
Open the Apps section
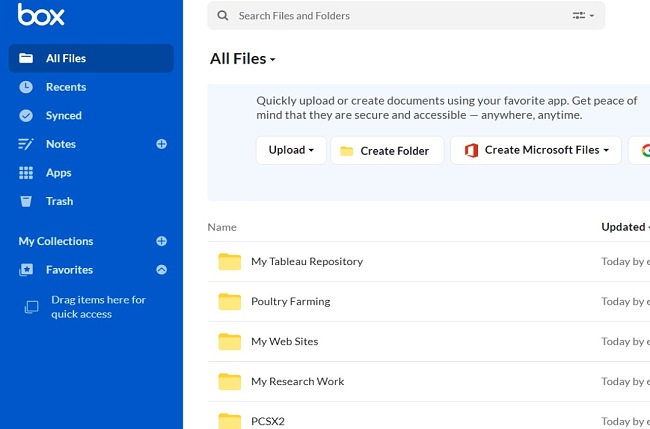click(58, 173)
